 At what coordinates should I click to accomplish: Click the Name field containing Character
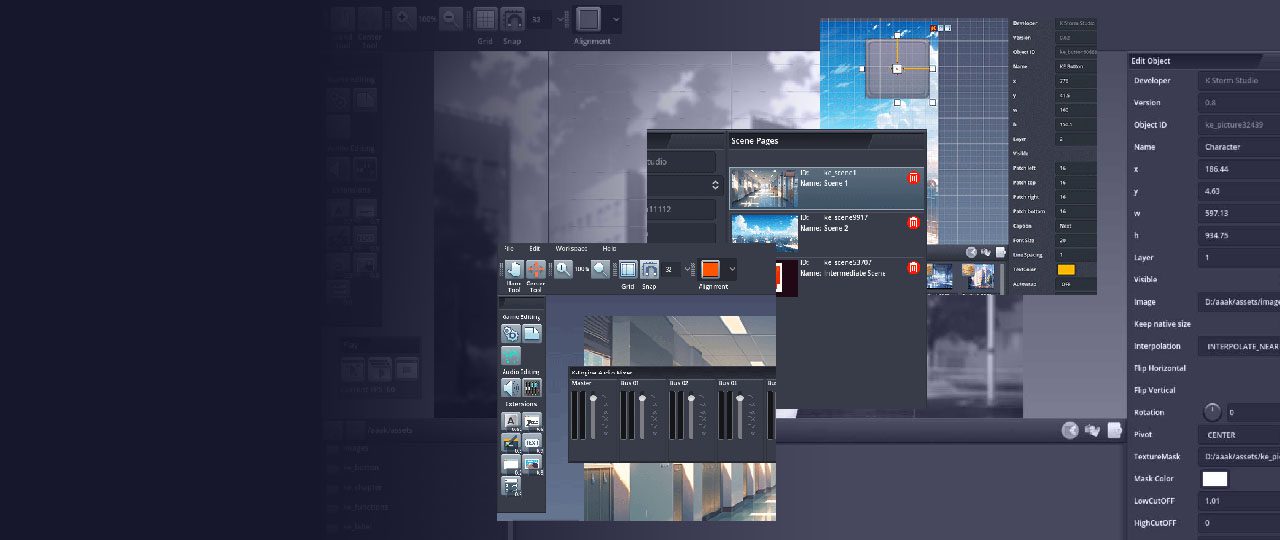[1238, 147]
